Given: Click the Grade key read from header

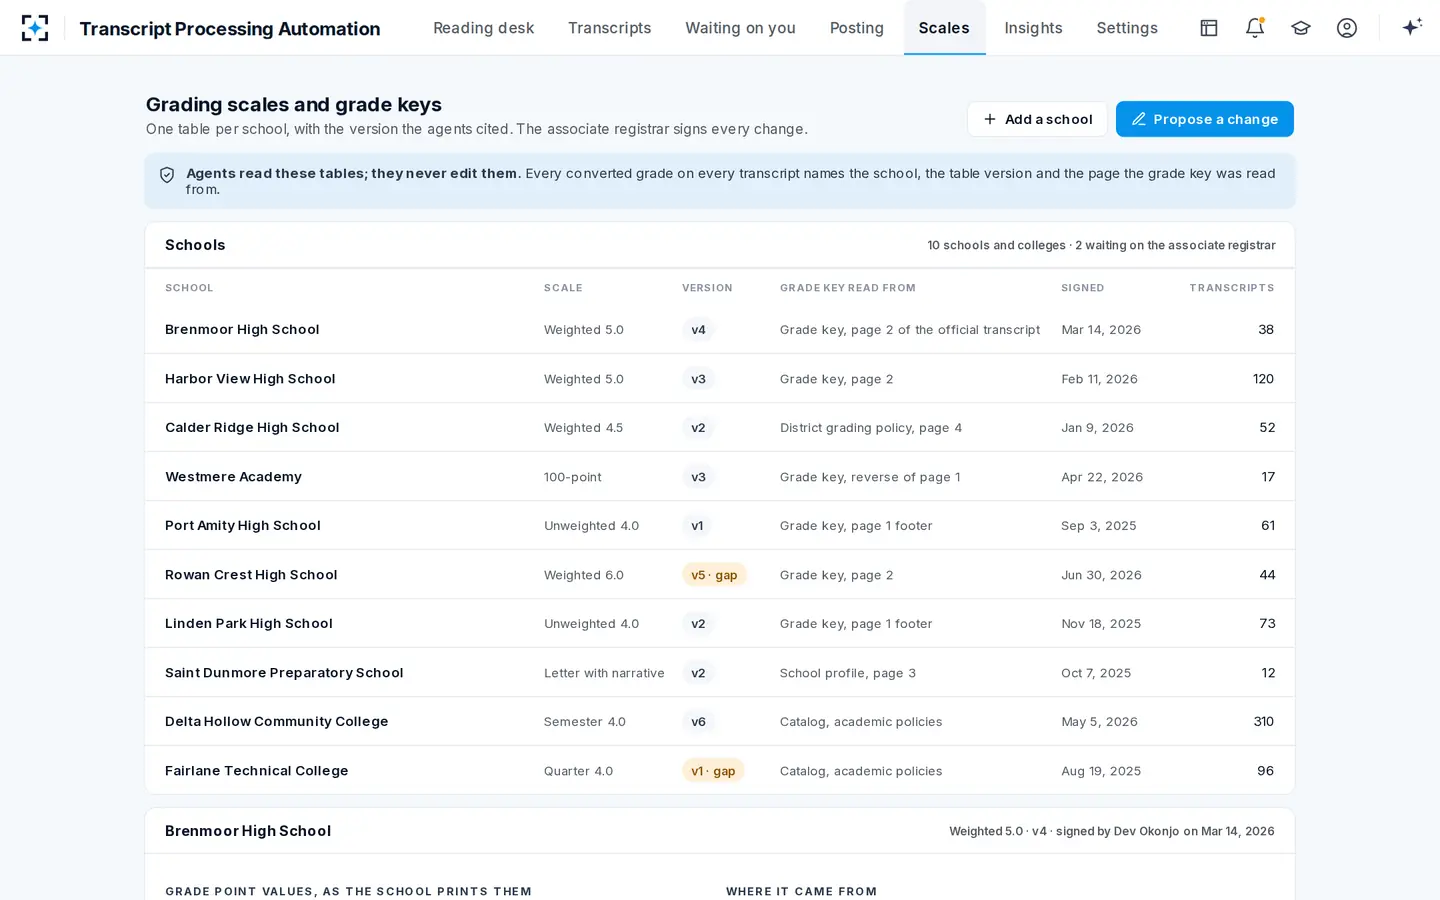Looking at the screenshot, I should [x=848, y=288].
